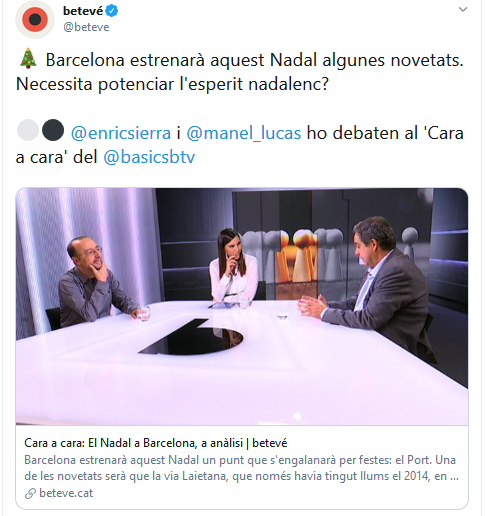This screenshot has width=485, height=516.
Task: Click the black circle emoji
Action: [53, 130]
